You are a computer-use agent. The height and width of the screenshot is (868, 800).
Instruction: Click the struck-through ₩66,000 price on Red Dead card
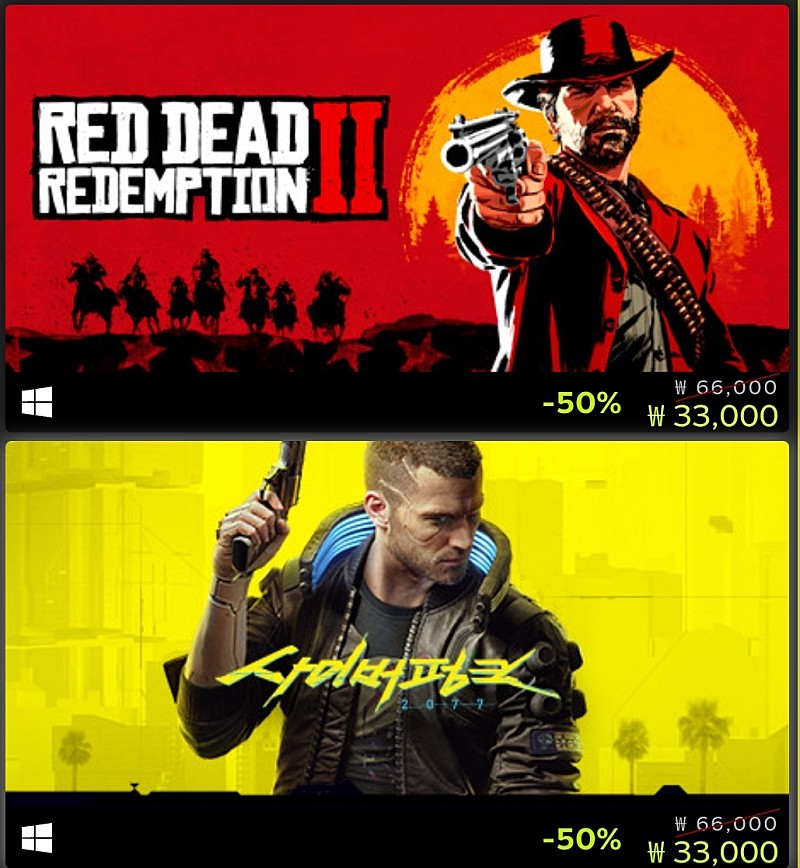pyautogui.click(x=726, y=387)
